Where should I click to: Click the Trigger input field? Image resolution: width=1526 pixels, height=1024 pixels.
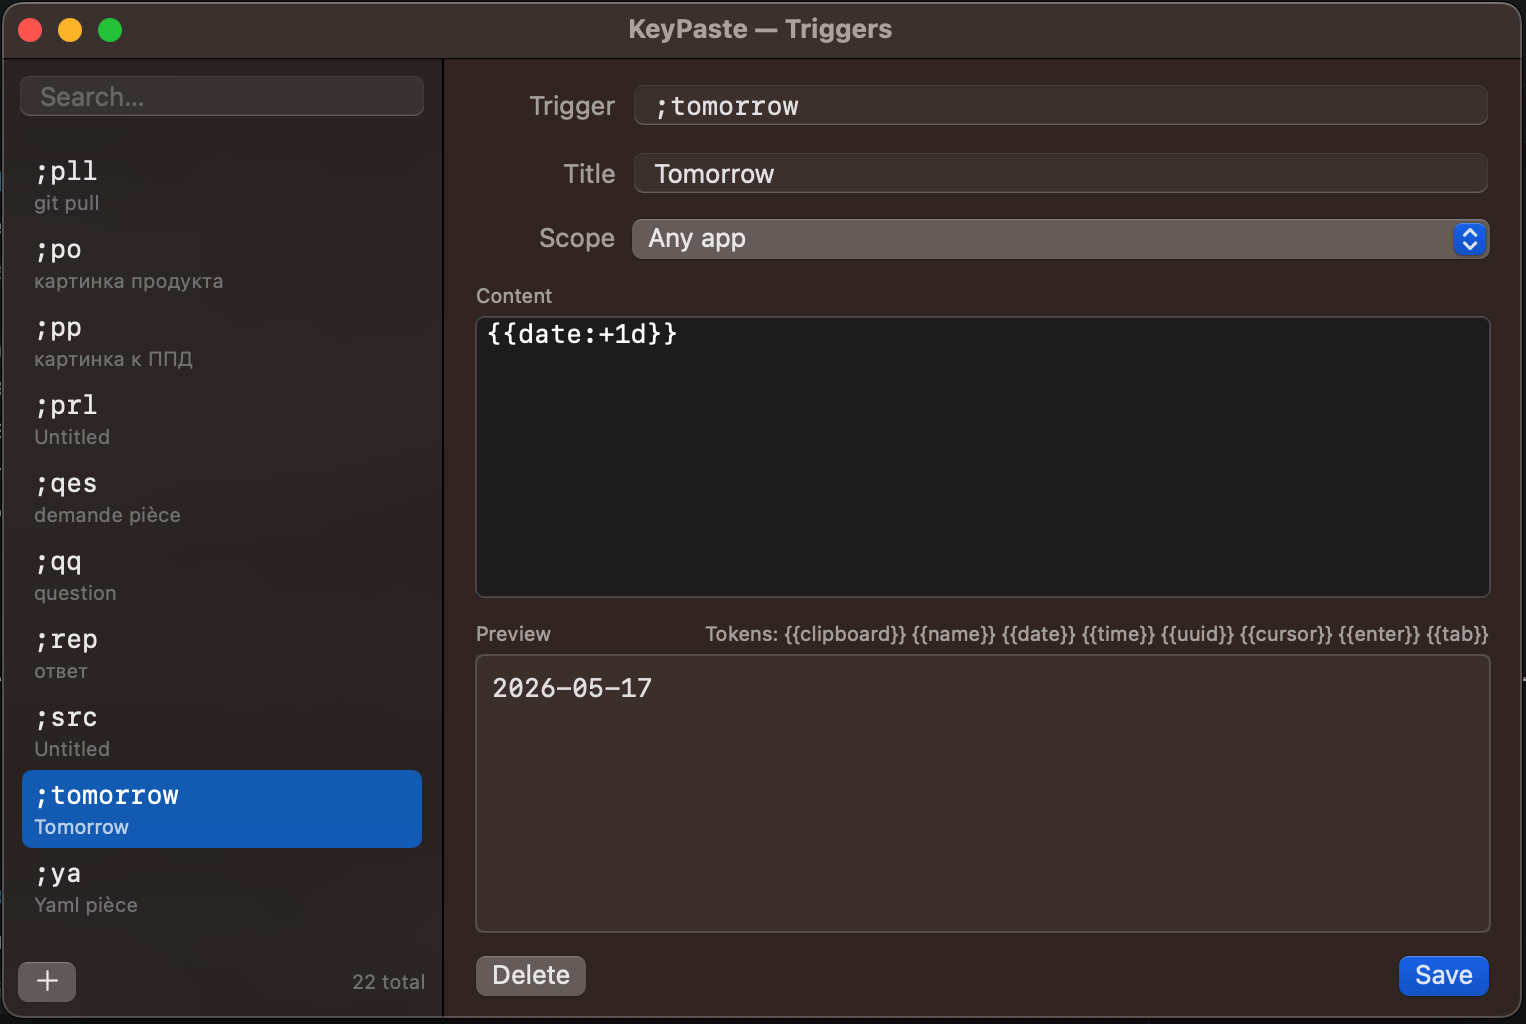tap(1060, 105)
